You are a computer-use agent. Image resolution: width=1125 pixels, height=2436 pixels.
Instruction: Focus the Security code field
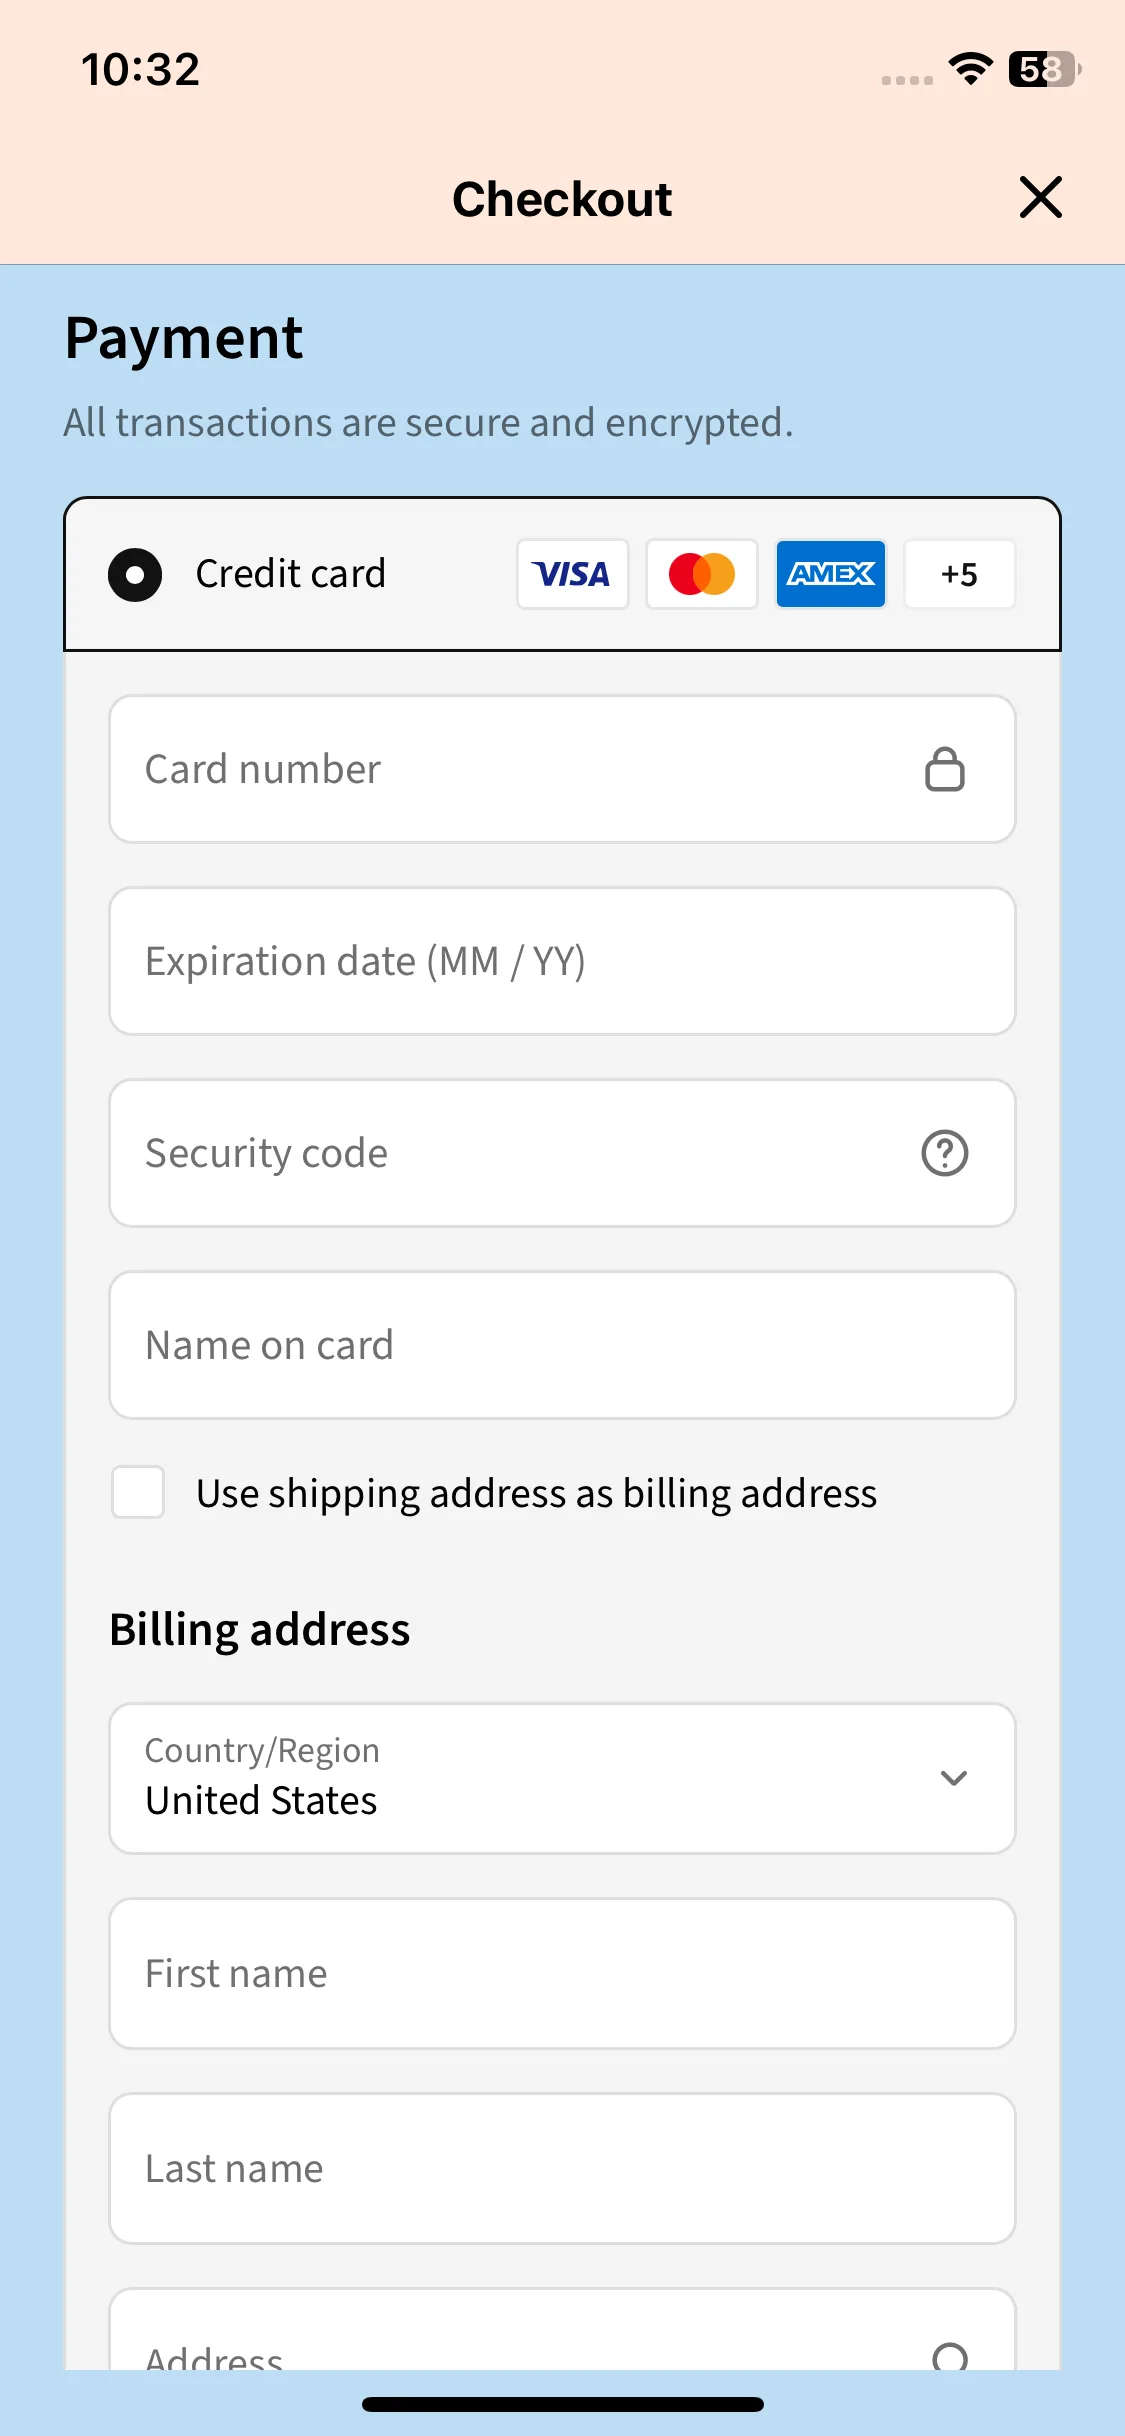point(562,1153)
